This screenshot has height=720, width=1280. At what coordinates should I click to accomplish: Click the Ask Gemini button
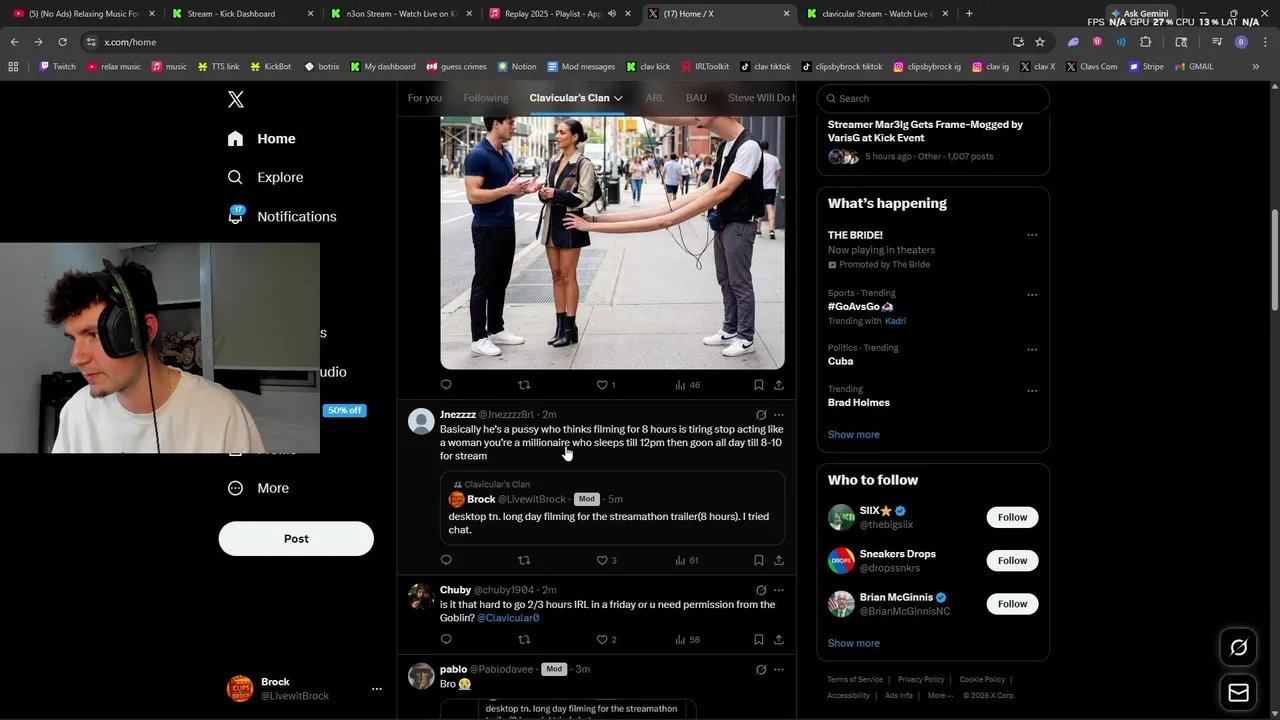(x=1140, y=13)
